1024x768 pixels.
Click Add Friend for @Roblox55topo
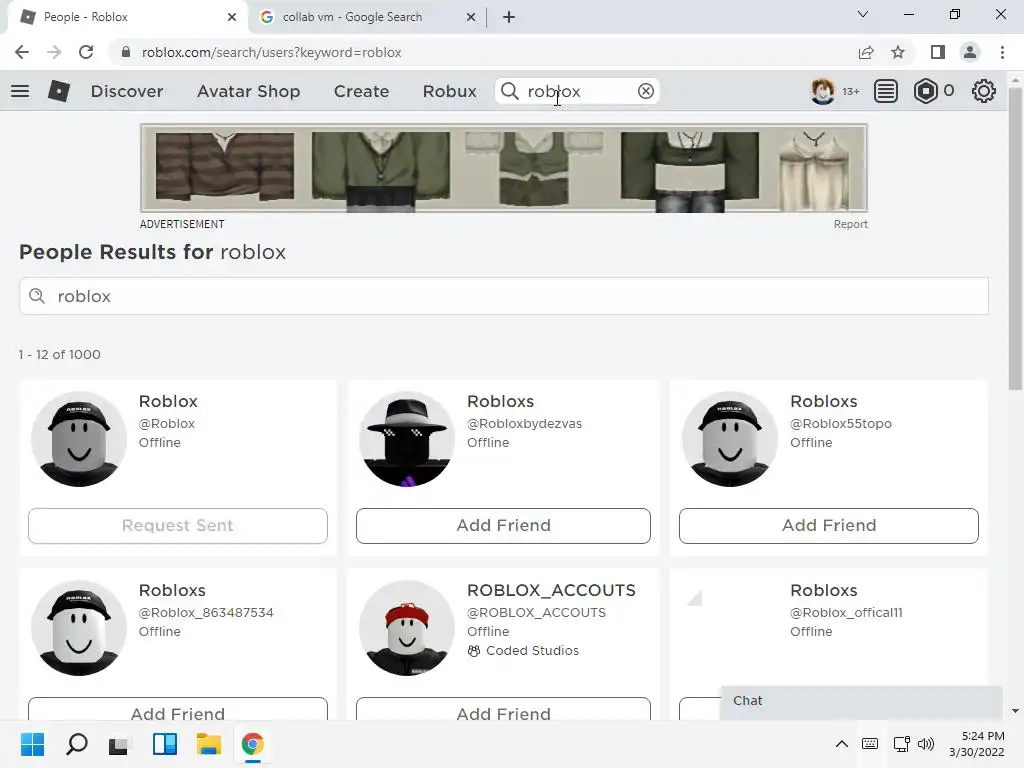(829, 526)
